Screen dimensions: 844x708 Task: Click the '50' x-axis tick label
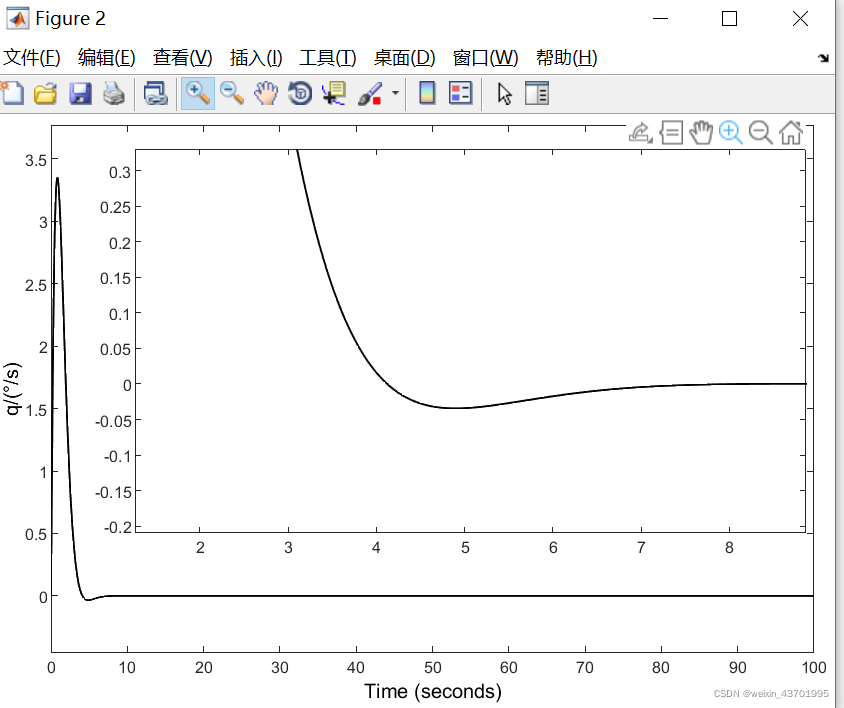coord(433,668)
